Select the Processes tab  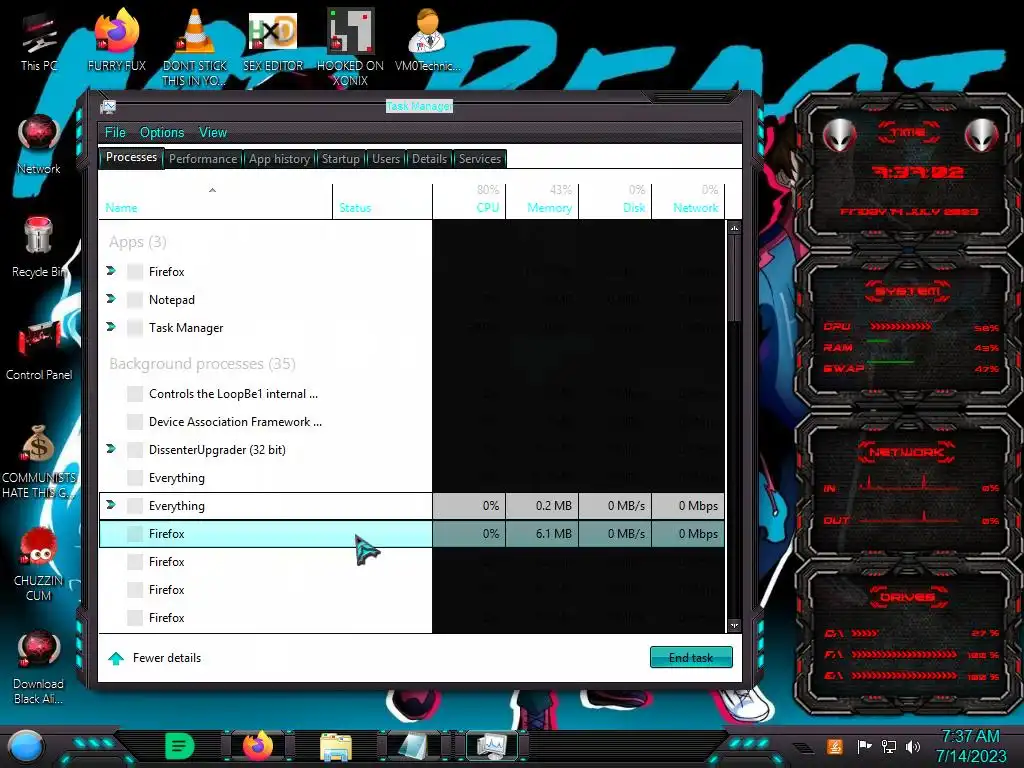point(131,157)
